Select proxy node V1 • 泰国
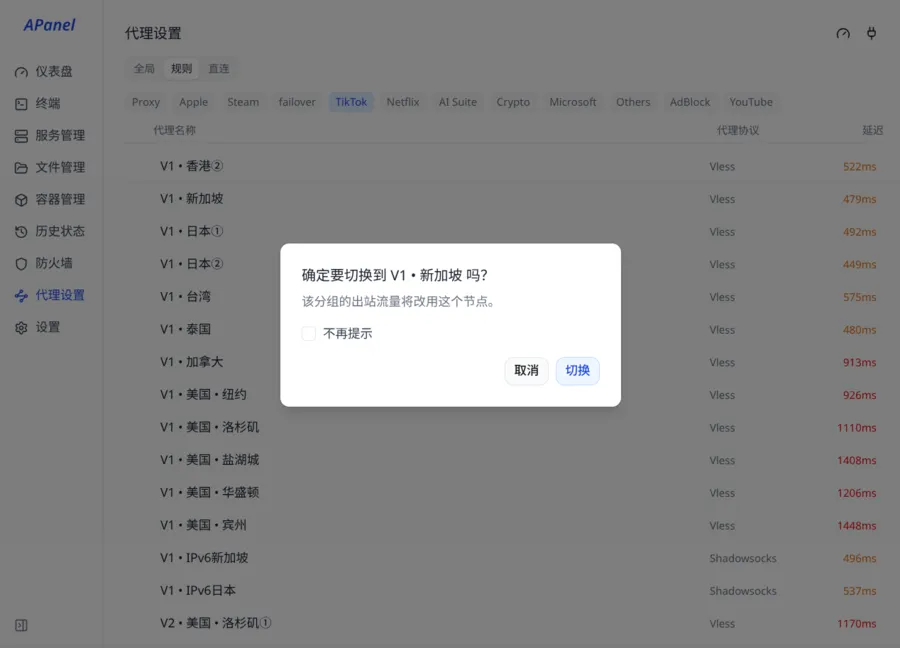Image resolution: width=900 pixels, height=648 pixels. pyautogui.click(x=504, y=329)
